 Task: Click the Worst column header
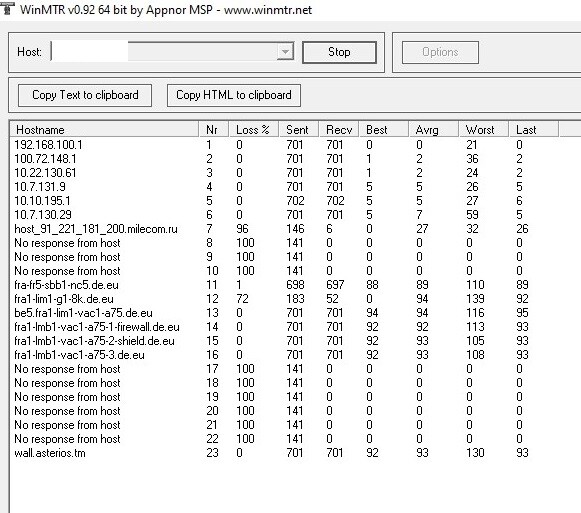pyautogui.click(x=484, y=130)
